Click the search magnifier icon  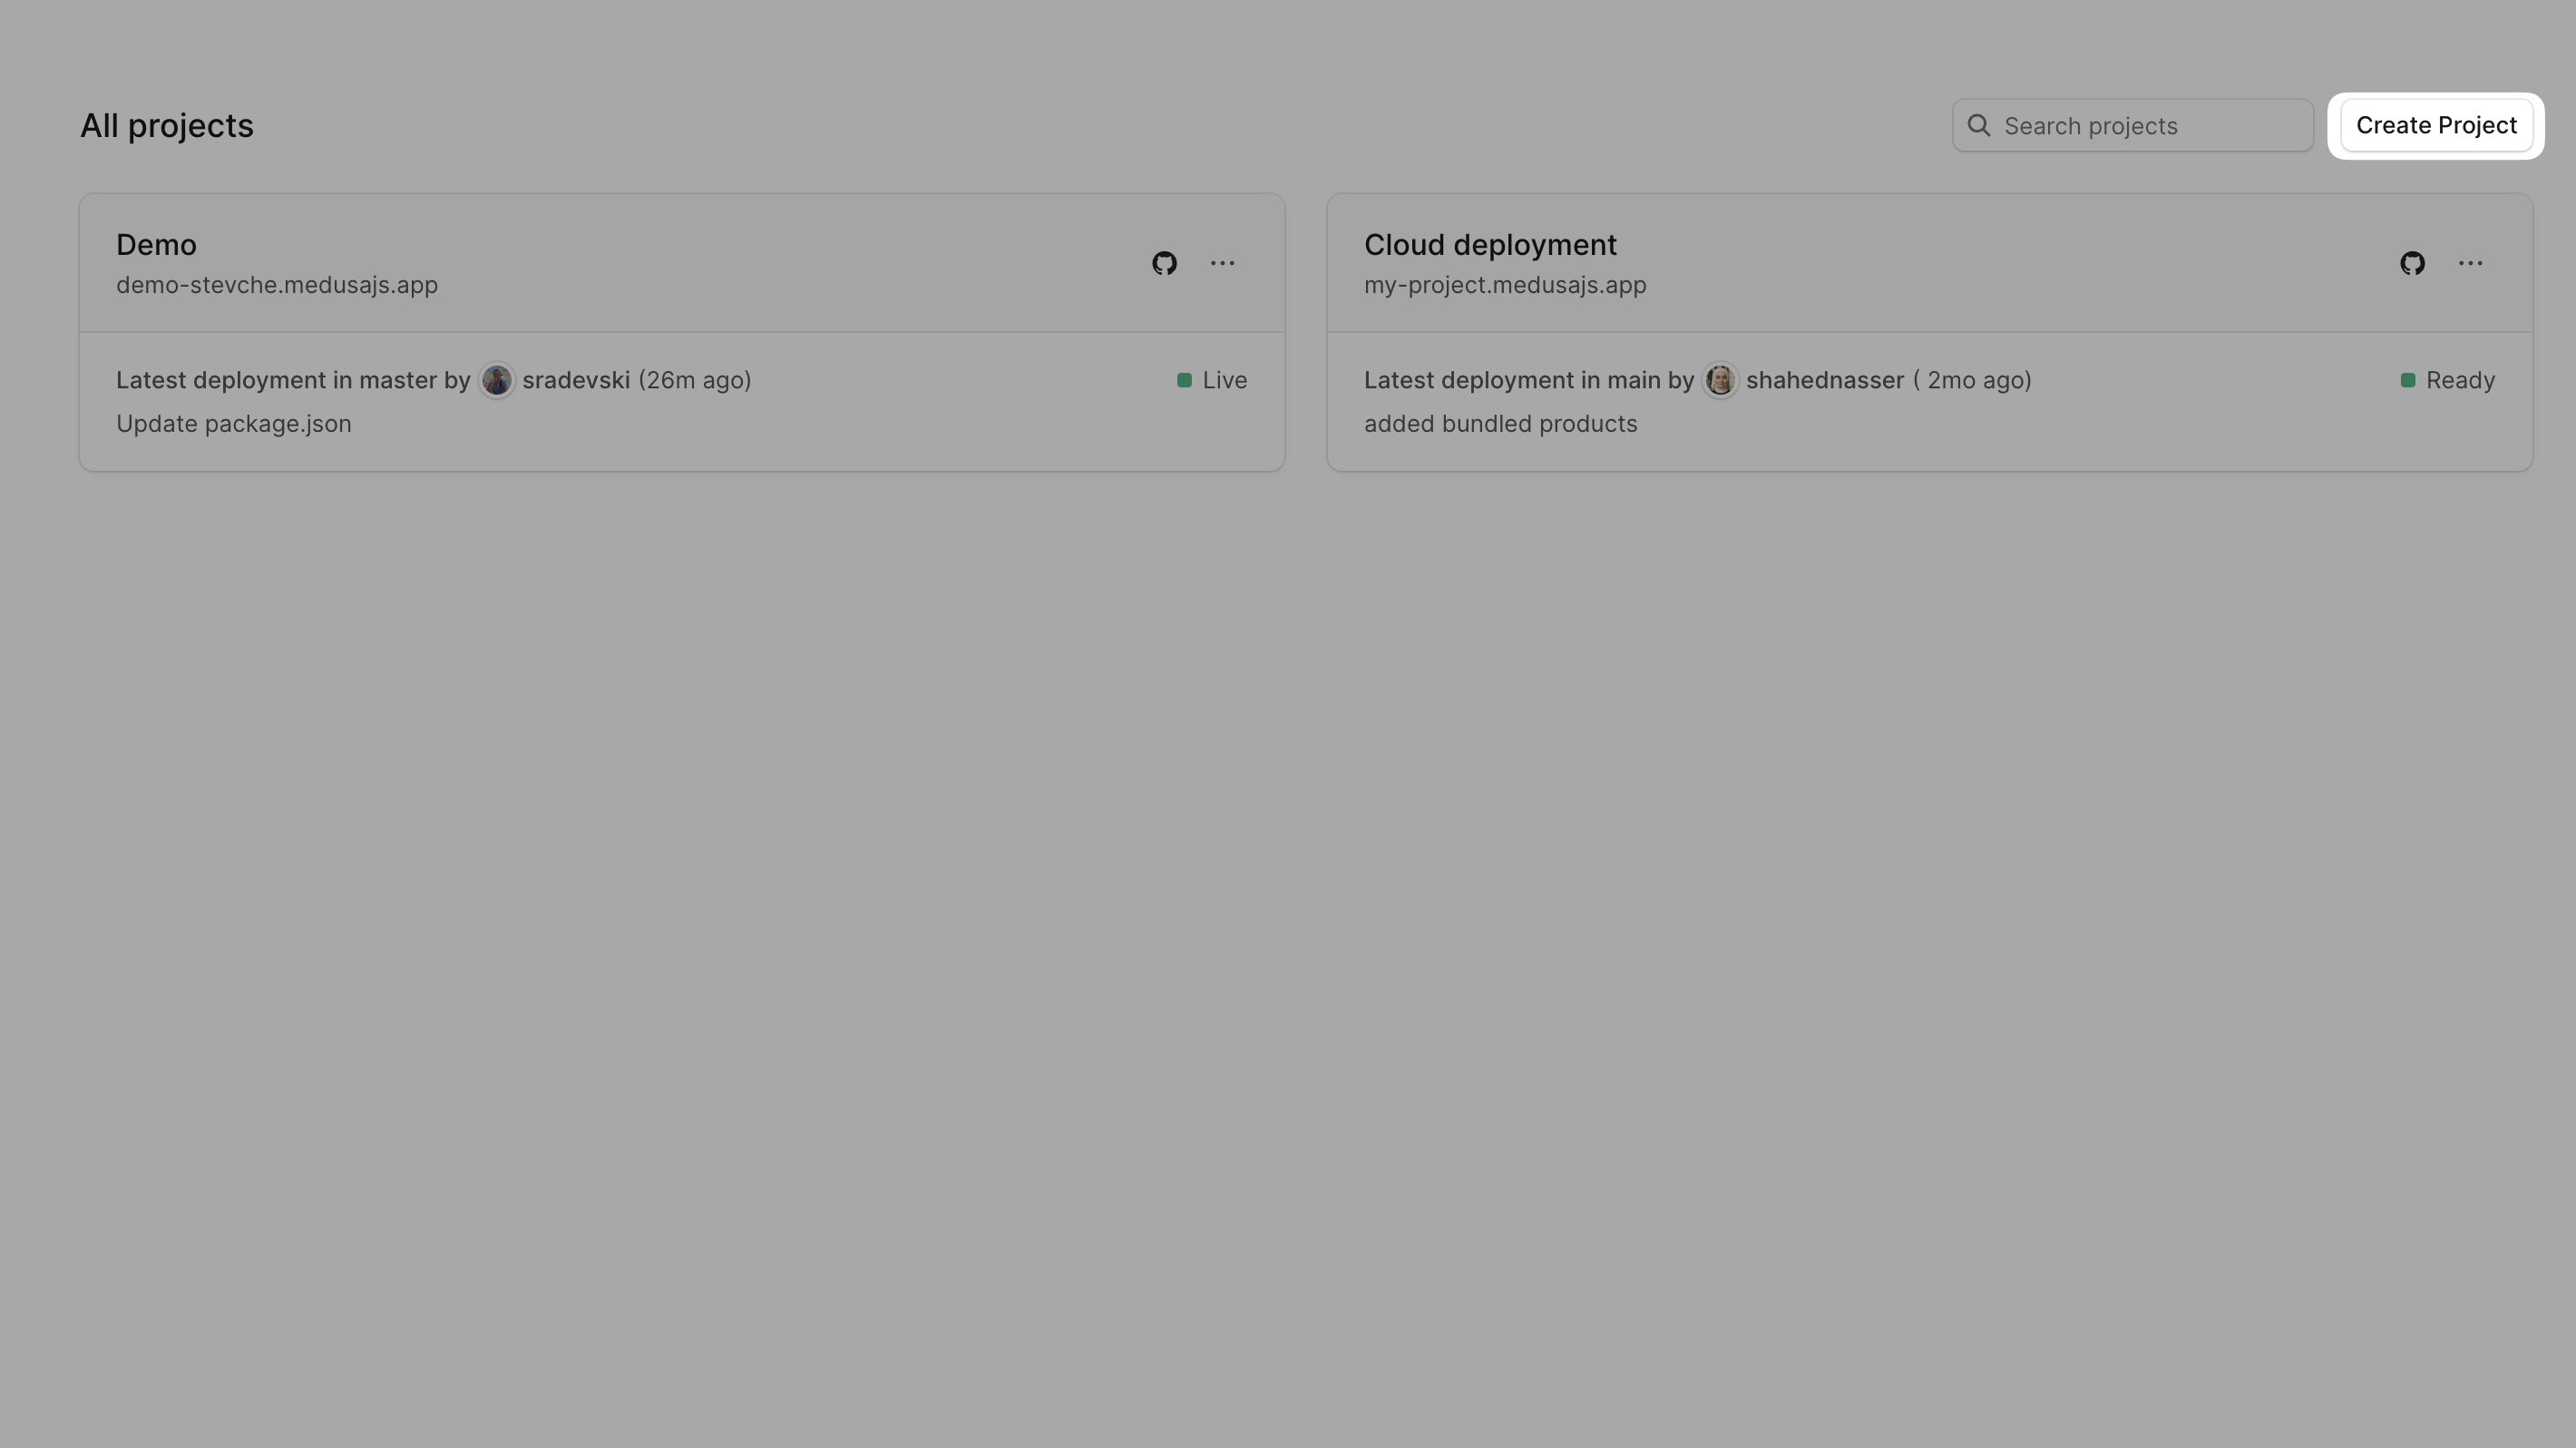[x=1980, y=125]
